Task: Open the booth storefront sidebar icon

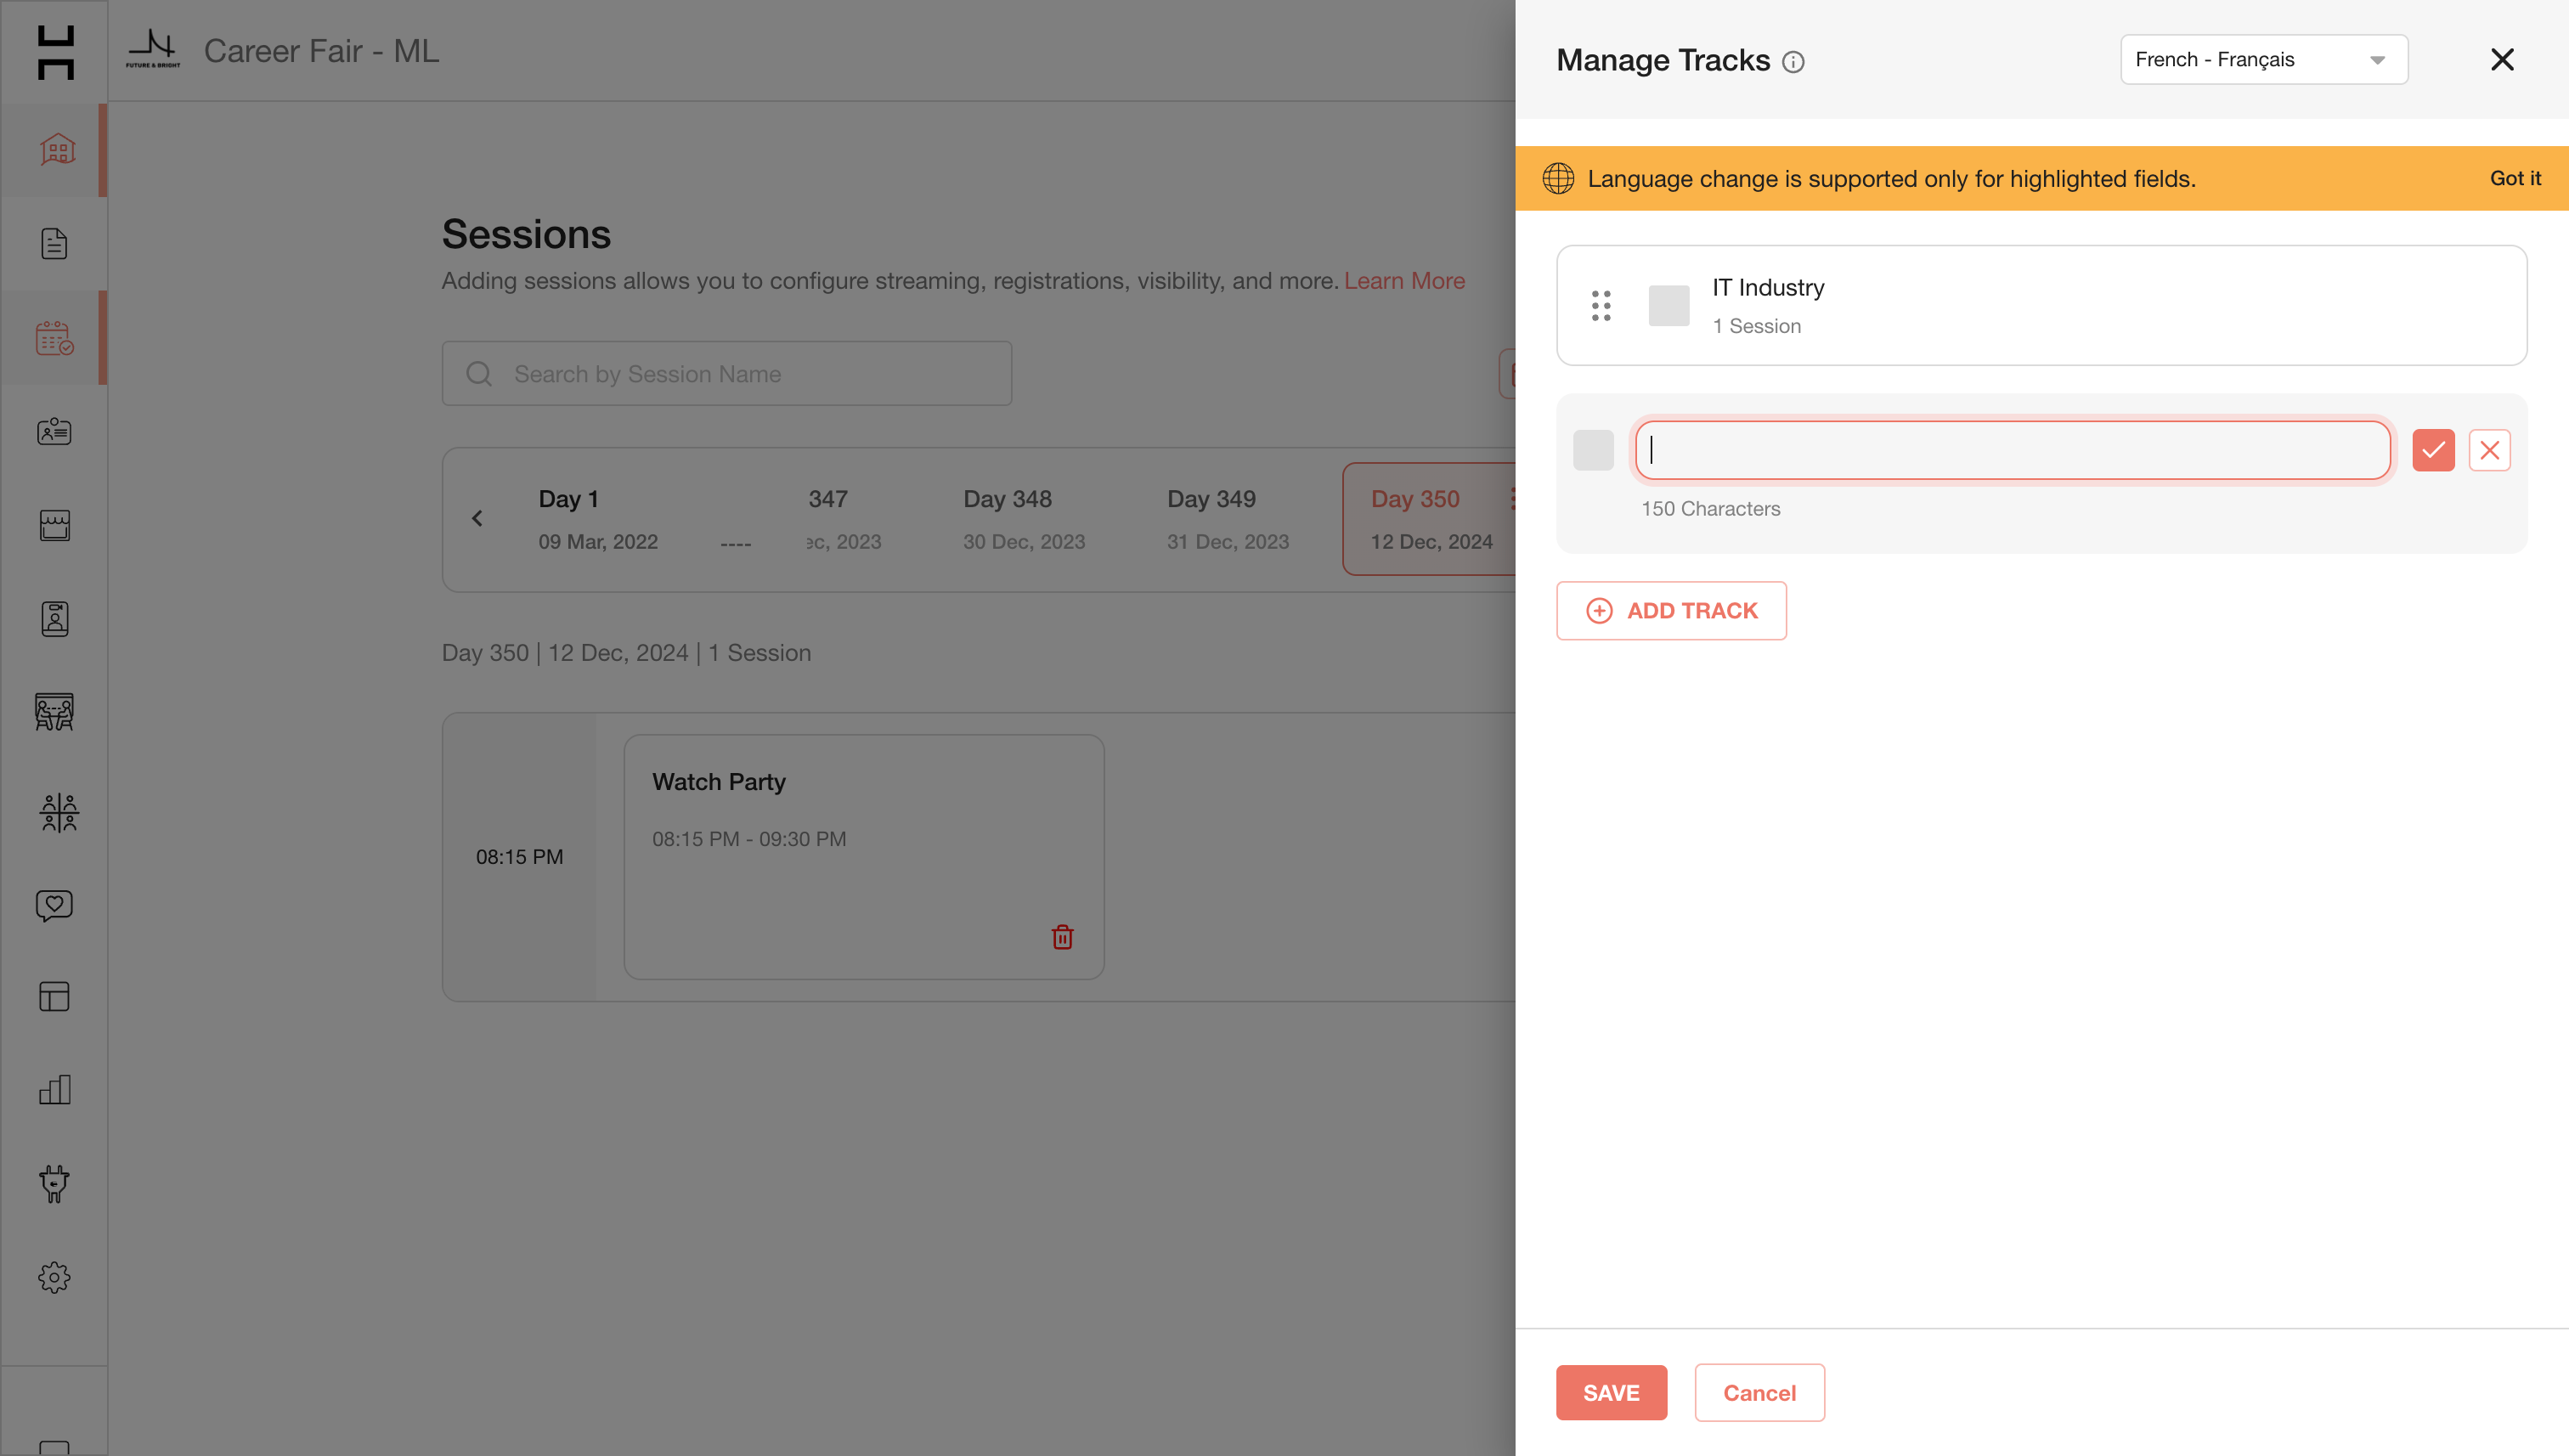Action: coord(55,525)
